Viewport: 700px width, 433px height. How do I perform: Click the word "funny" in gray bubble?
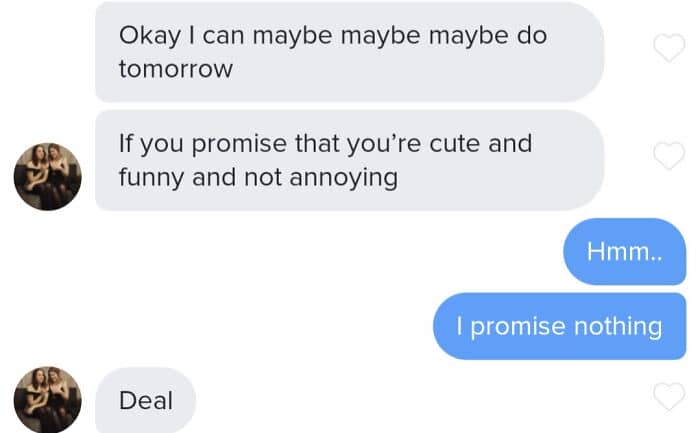coord(151,178)
